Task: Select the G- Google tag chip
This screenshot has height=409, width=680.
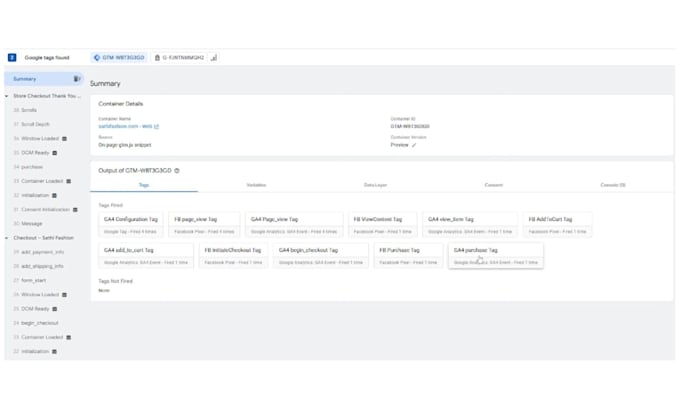Action: coord(179,57)
